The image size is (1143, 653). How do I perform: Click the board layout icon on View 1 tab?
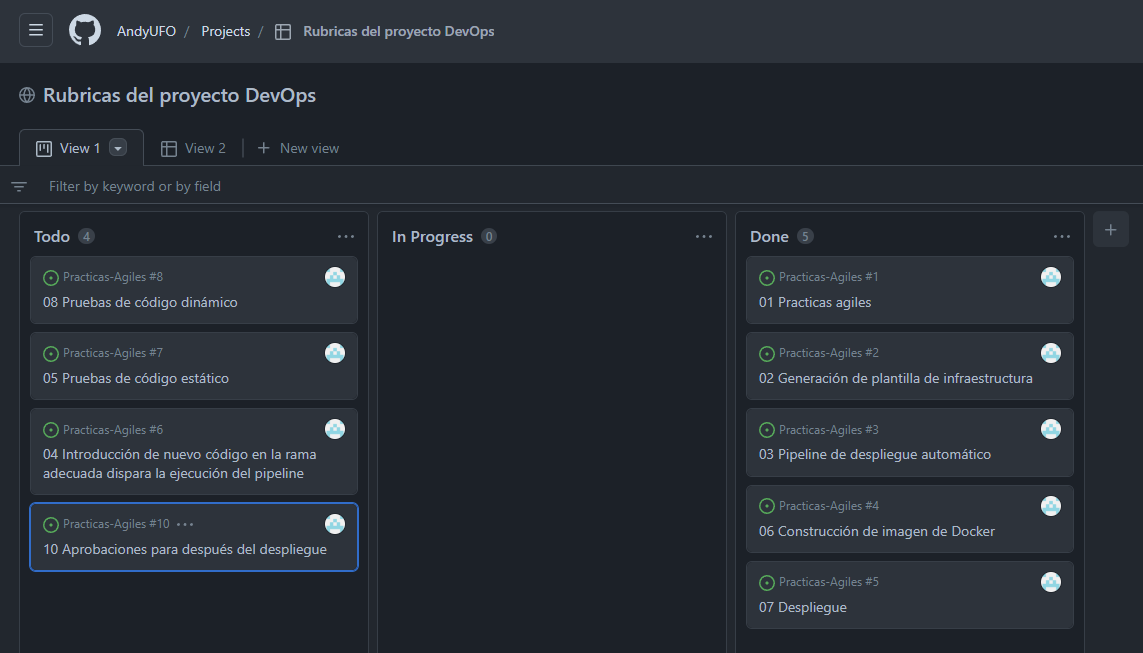click(x=43, y=147)
